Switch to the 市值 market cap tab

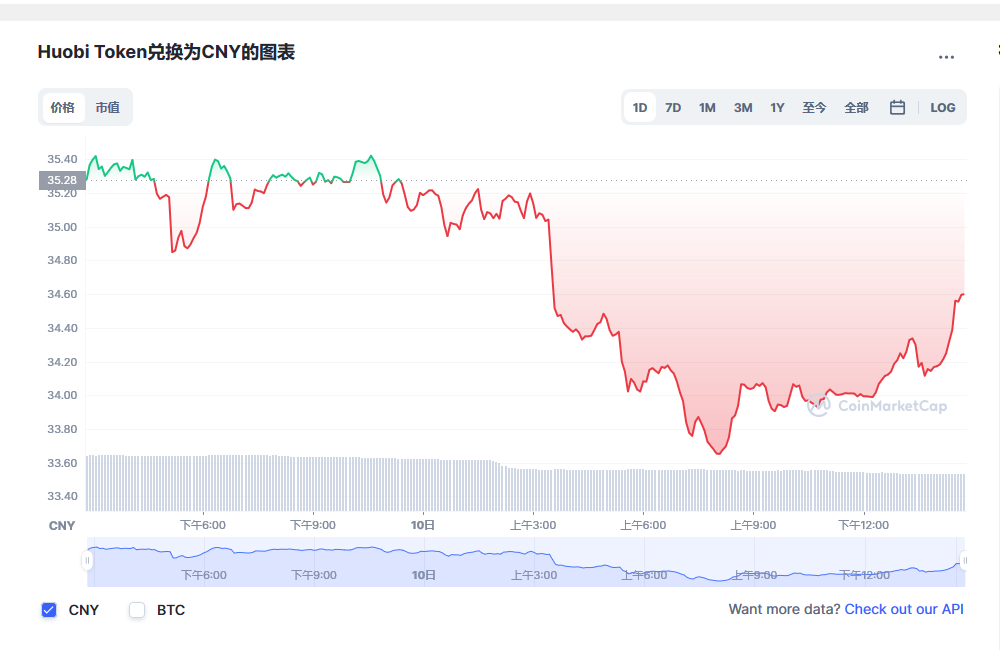pos(108,107)
